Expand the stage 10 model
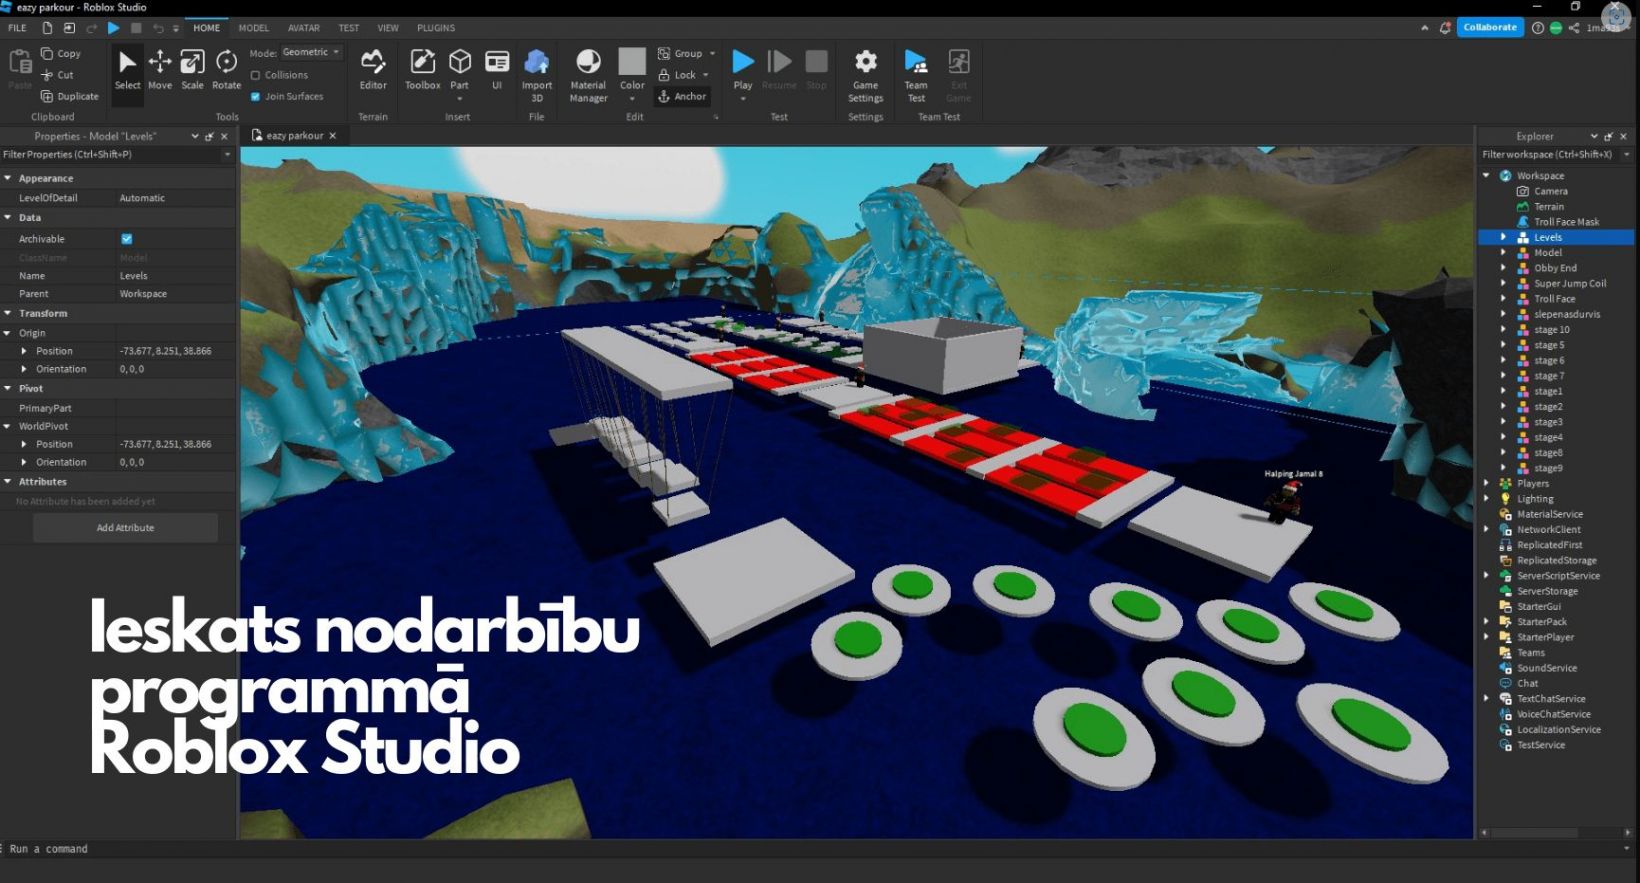Screen dimensions: 1640x883 tap(1503, 329)
